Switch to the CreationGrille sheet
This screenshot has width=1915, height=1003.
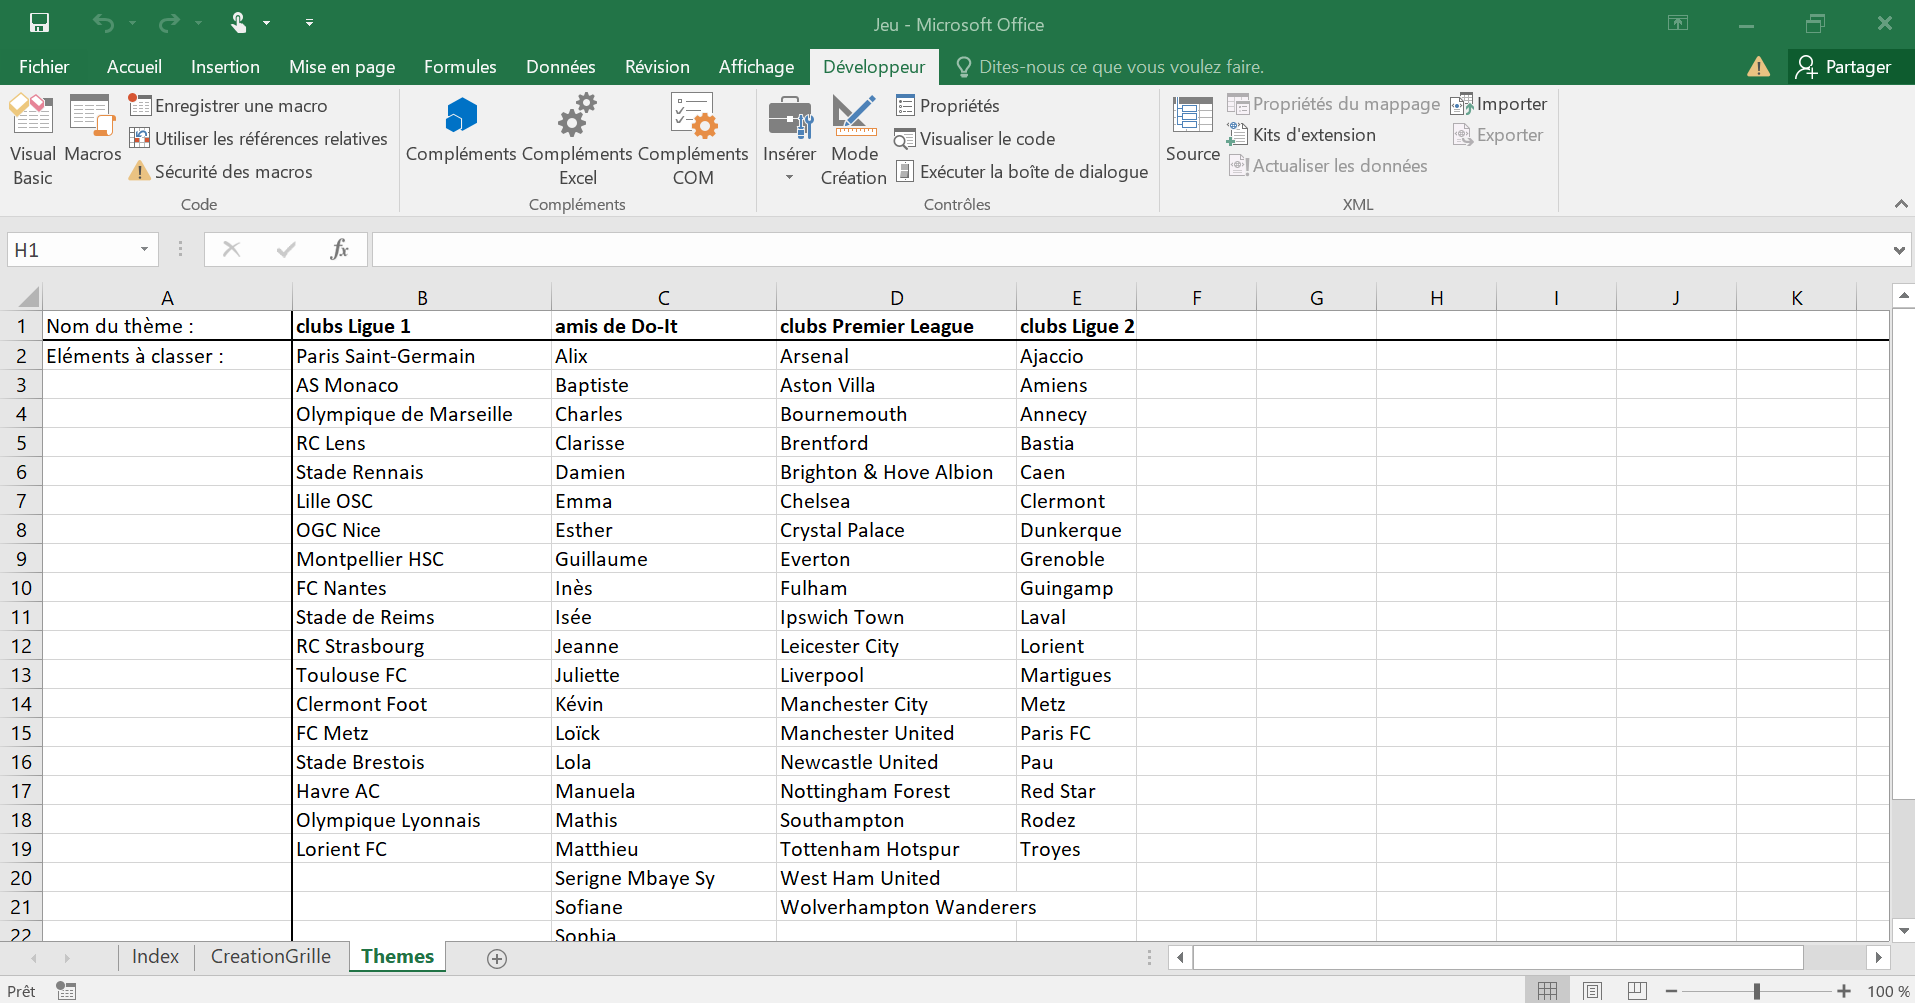click(x=270, y=957)
